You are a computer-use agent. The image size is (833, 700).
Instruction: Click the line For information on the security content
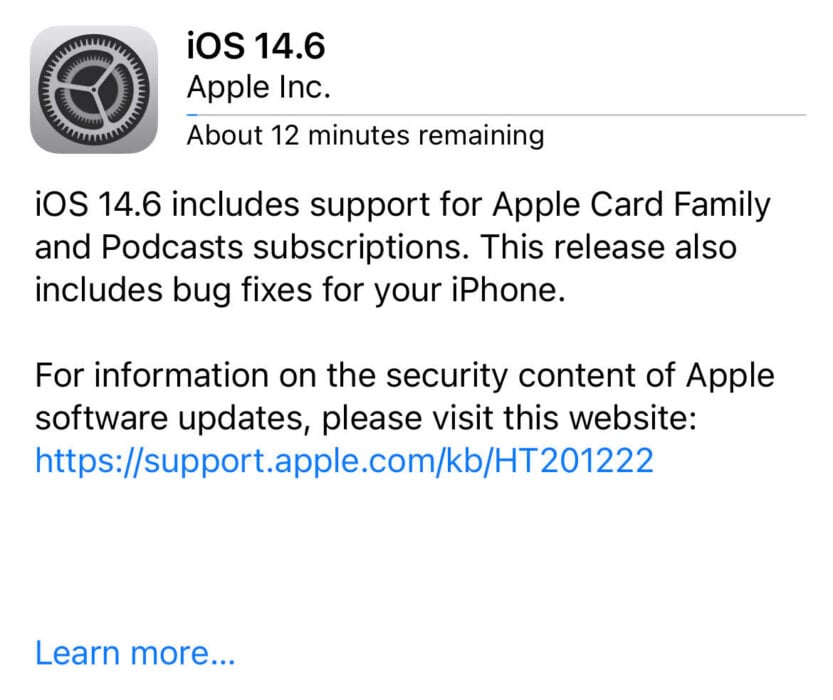click(405, 375)
